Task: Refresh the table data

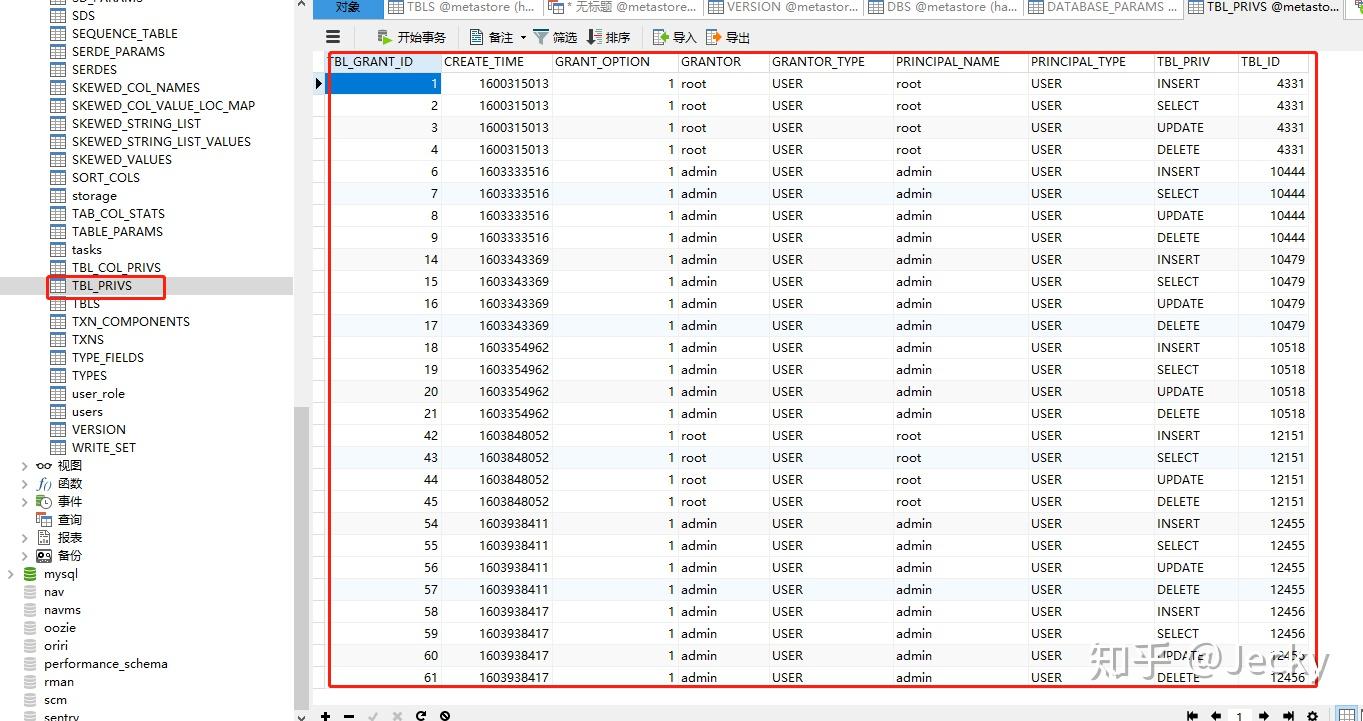Action: (x=421, y=715)
